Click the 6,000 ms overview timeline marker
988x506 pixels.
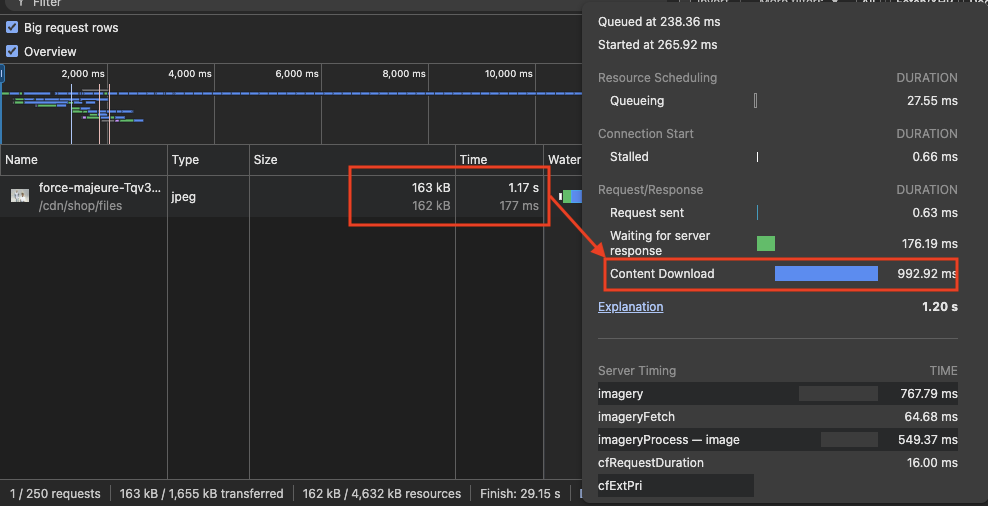[x=297, y=74]
